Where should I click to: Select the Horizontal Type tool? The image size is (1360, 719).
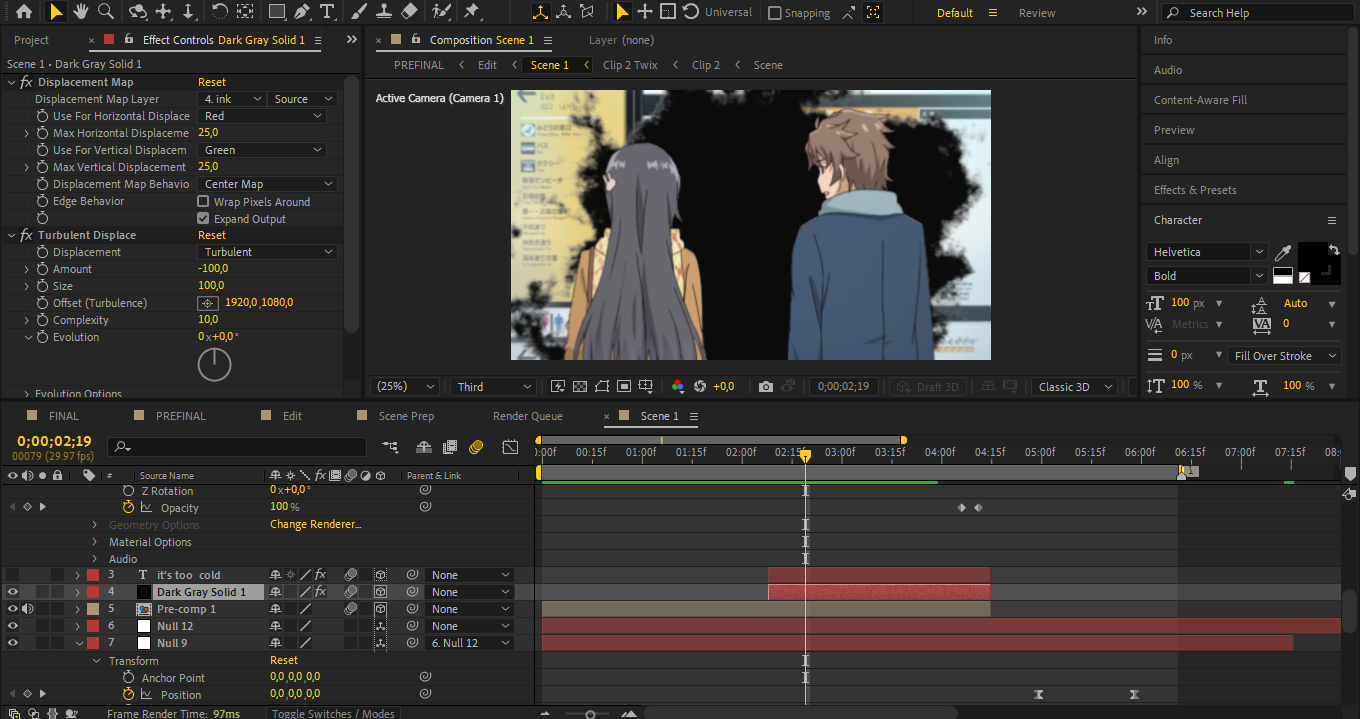(327, 12)
